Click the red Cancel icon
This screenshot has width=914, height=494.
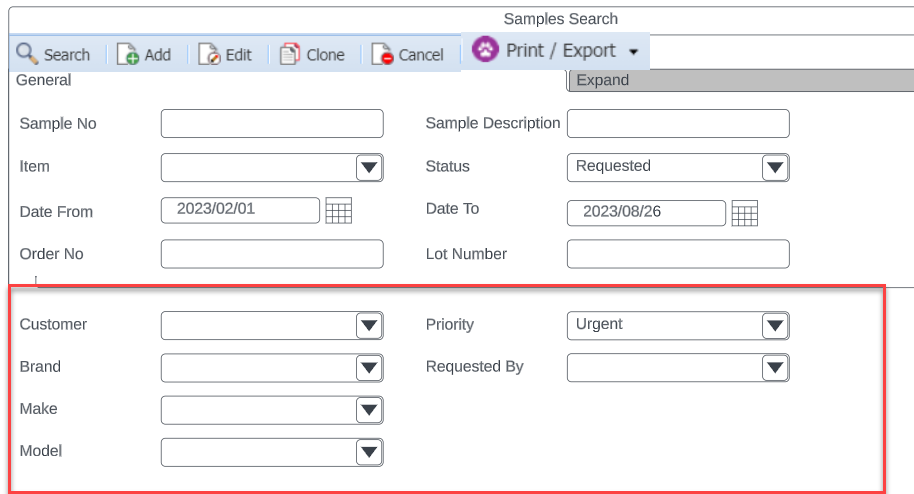point(382,55)
